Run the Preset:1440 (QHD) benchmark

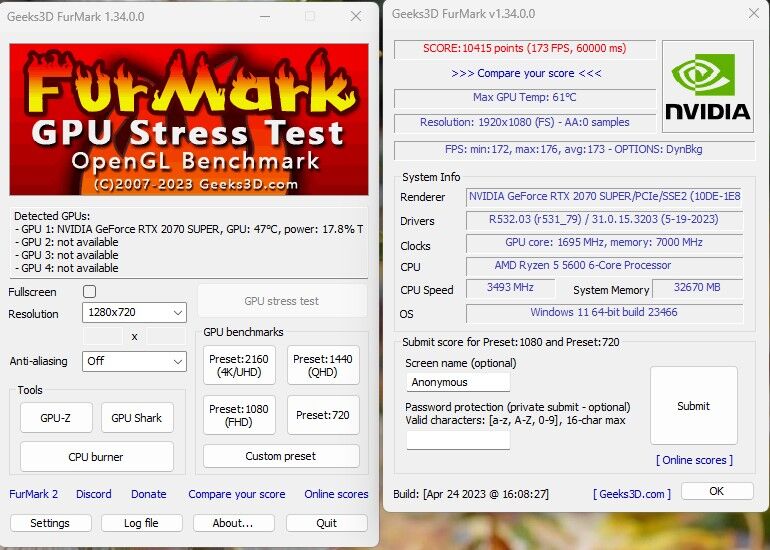323,365
